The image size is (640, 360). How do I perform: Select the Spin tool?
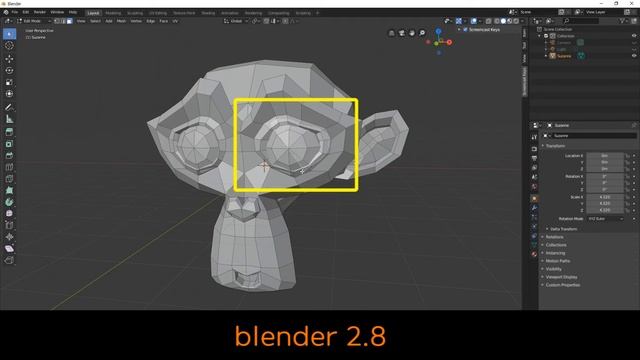9,202
